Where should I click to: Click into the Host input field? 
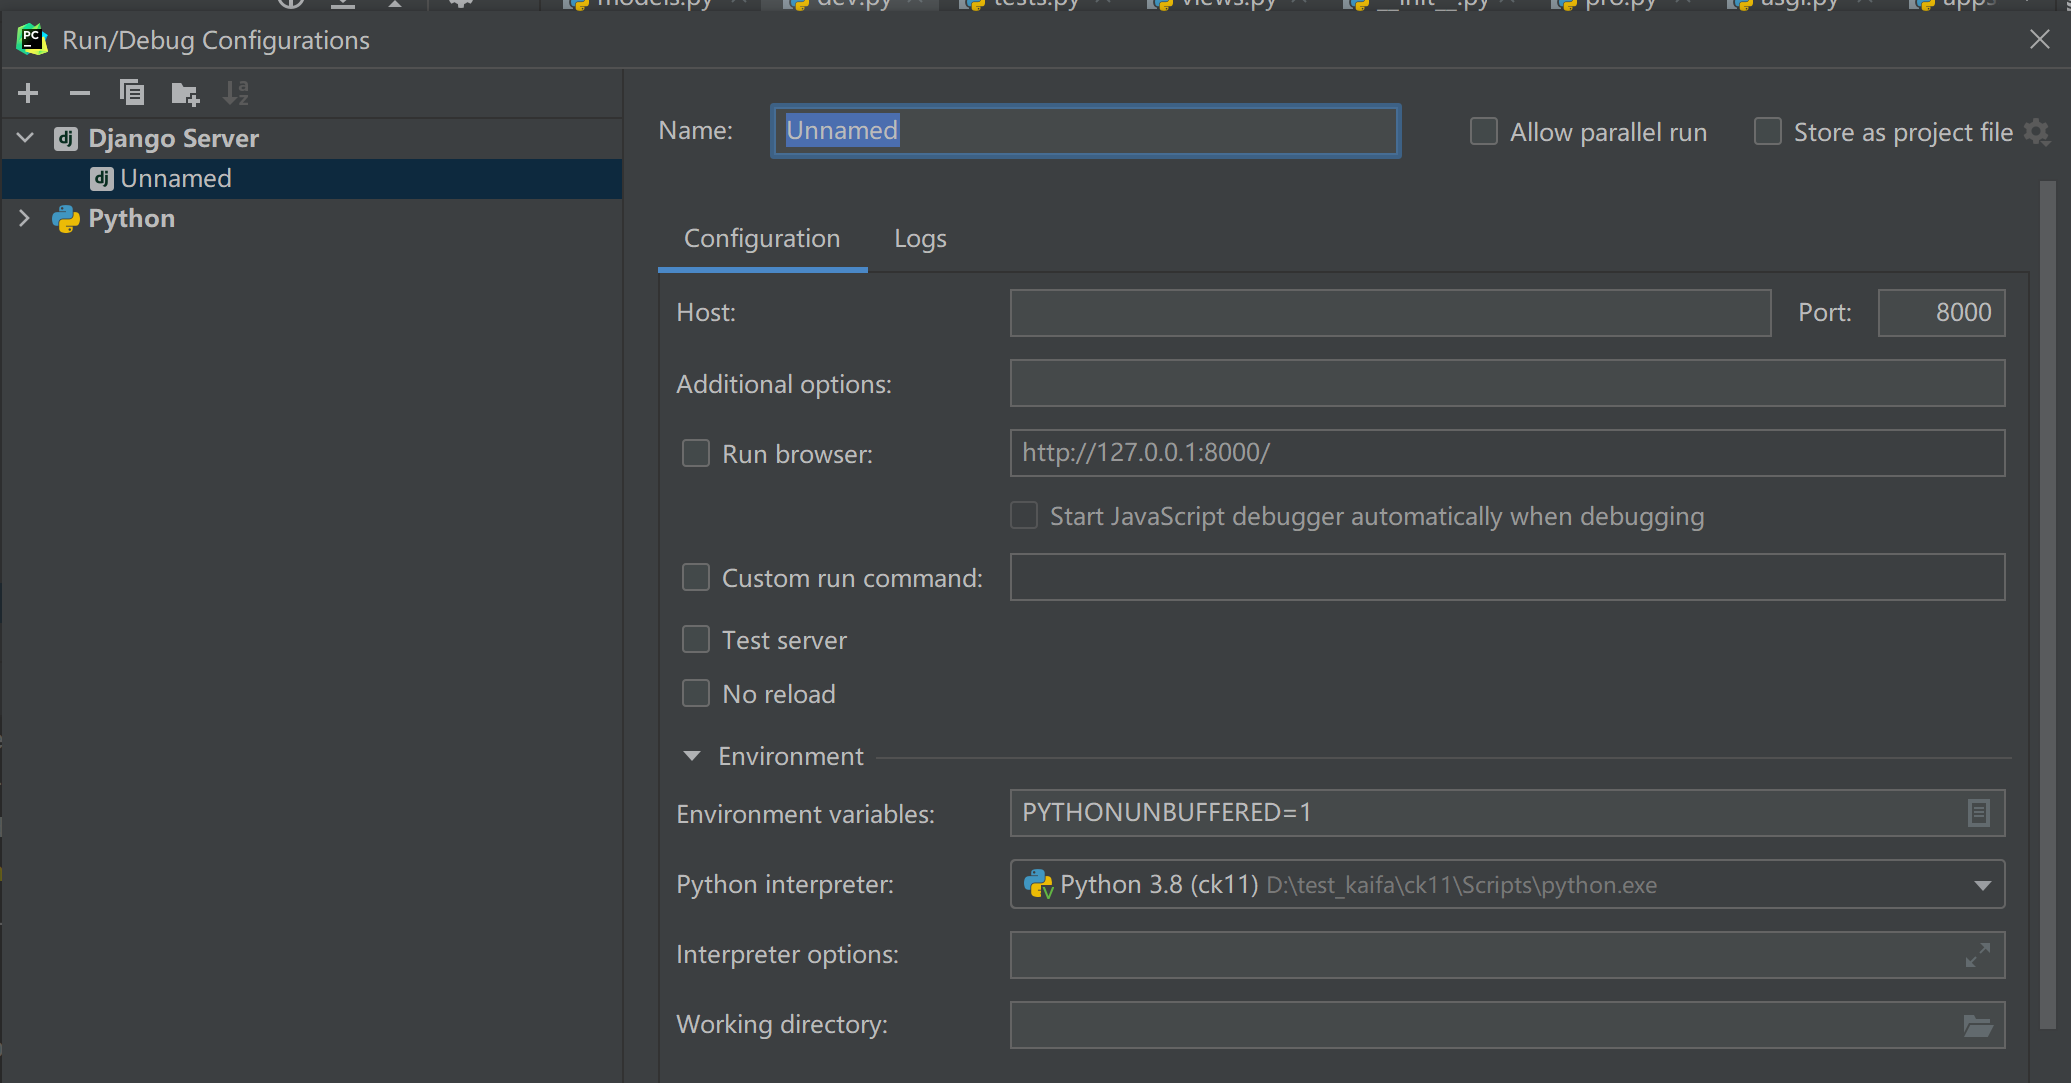1390,313
